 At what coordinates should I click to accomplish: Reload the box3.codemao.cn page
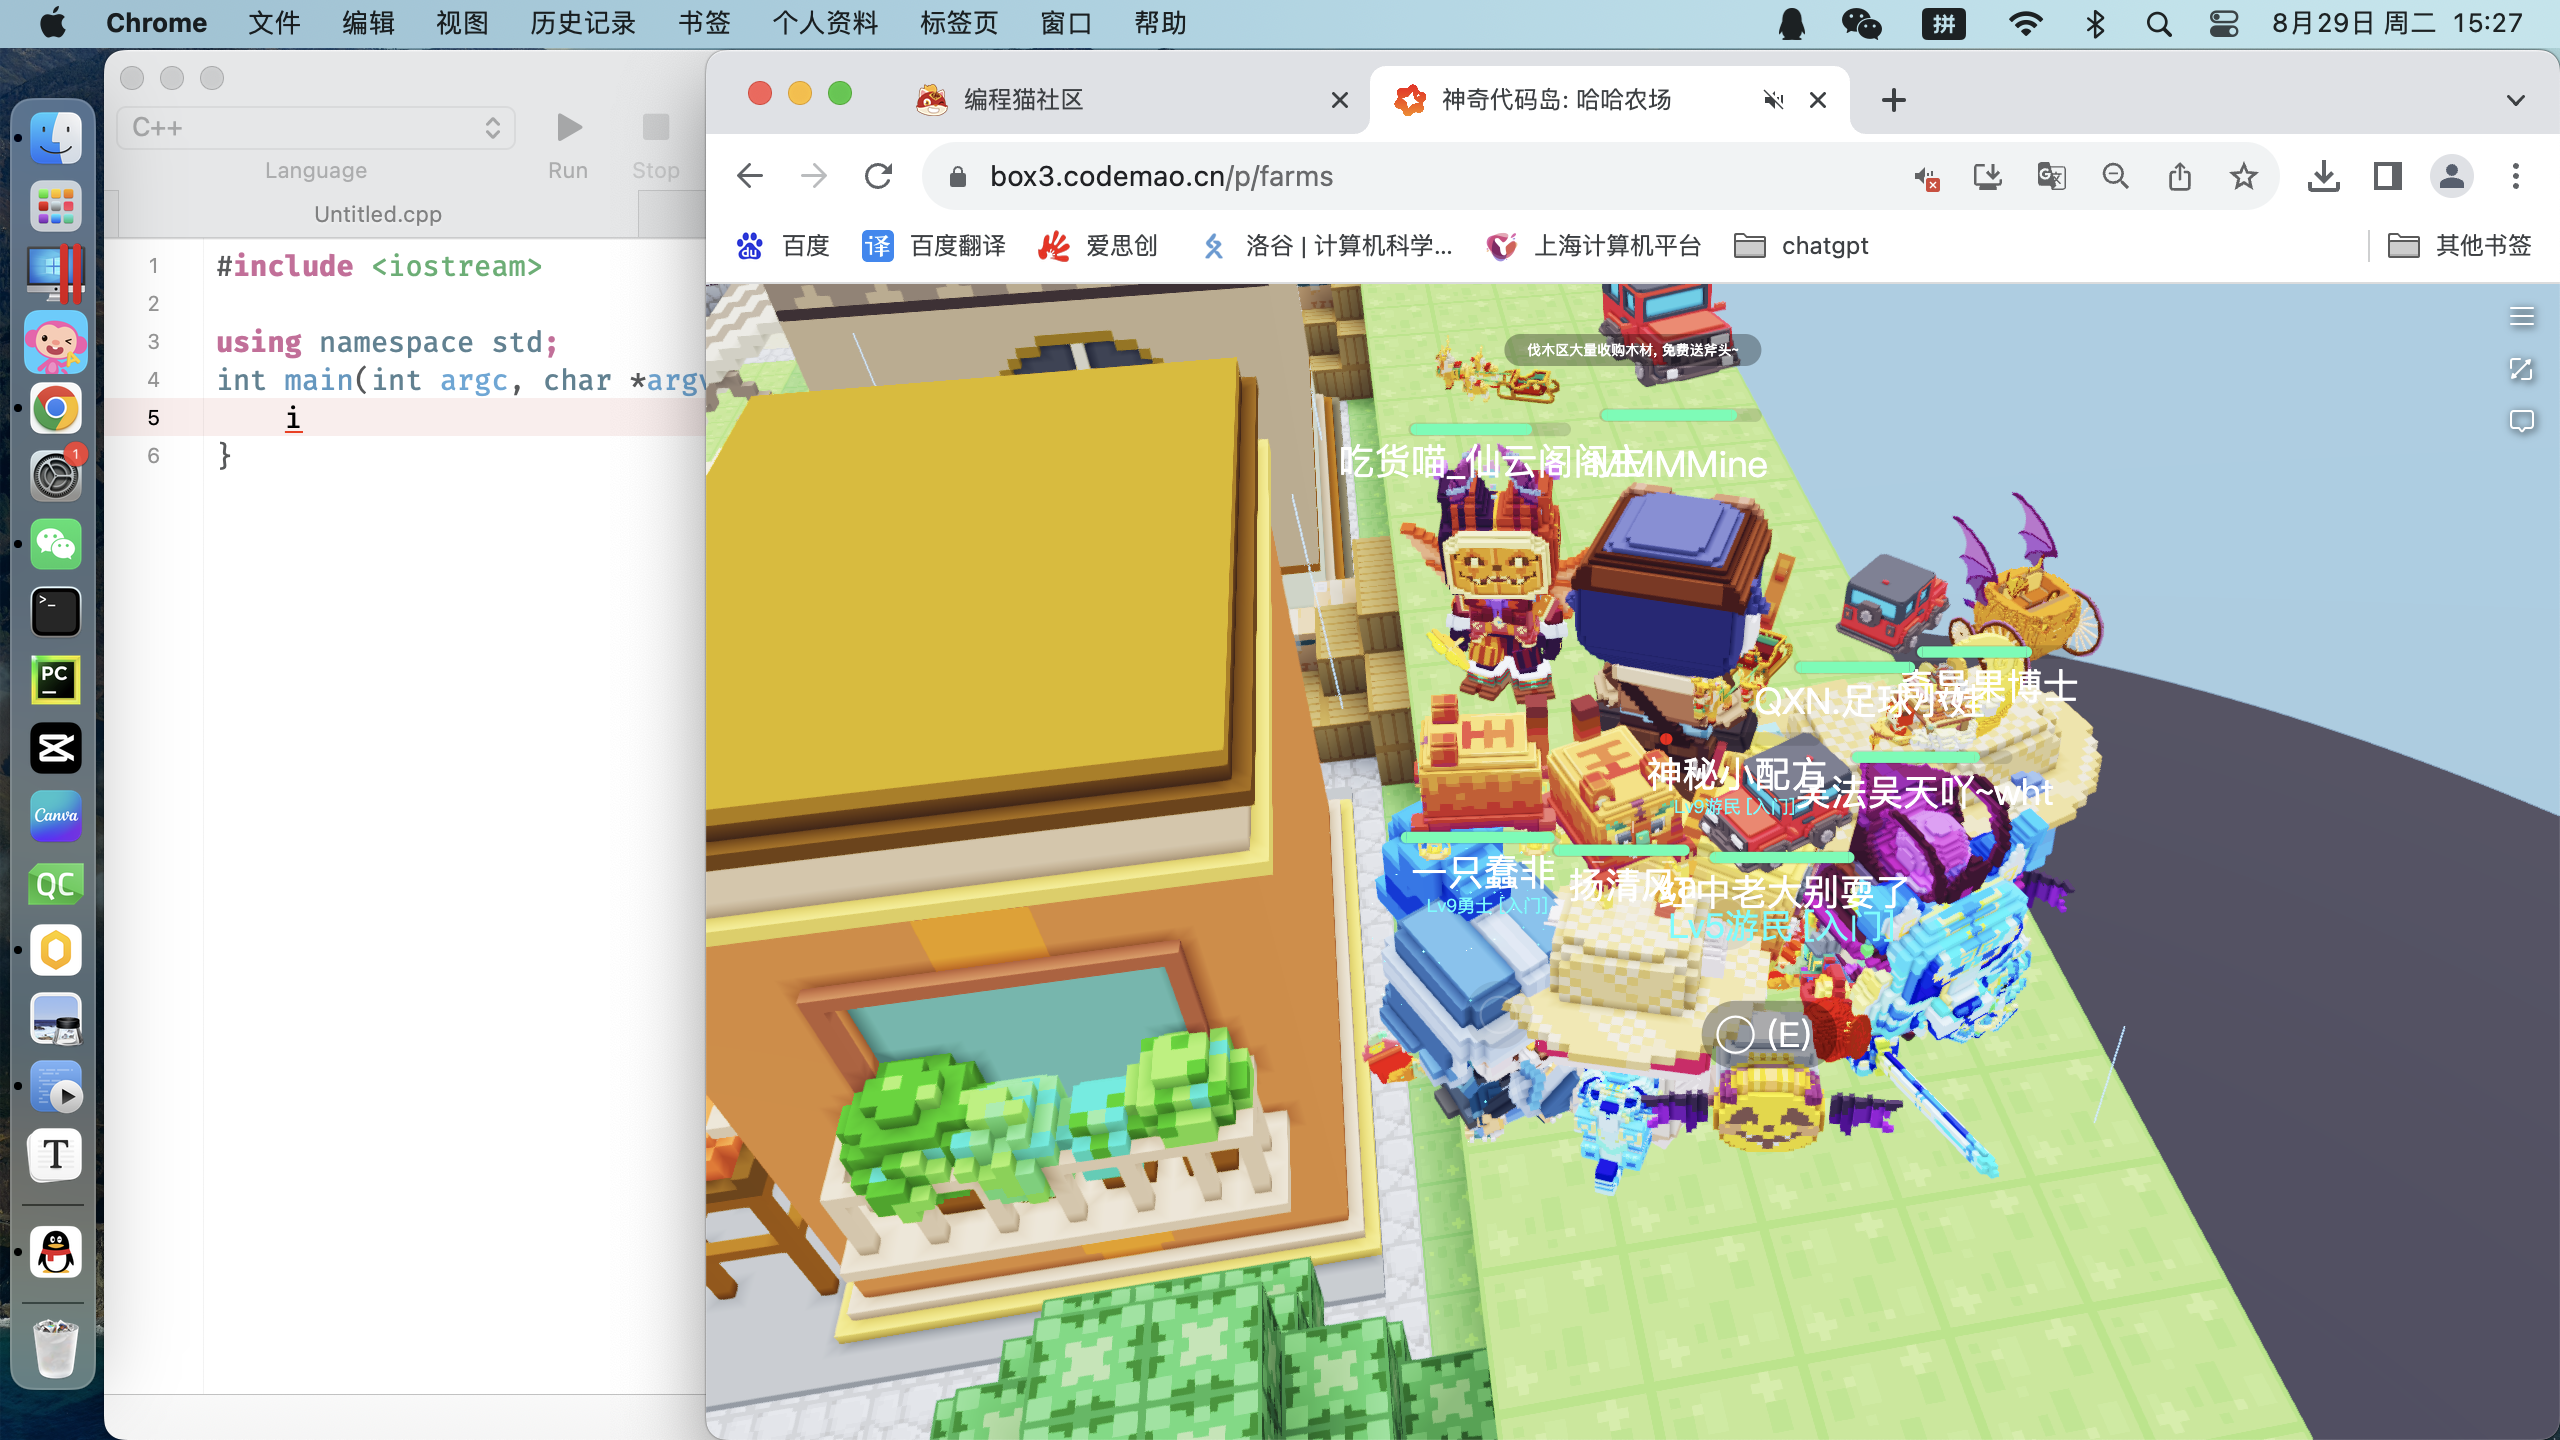click(878, 177)
